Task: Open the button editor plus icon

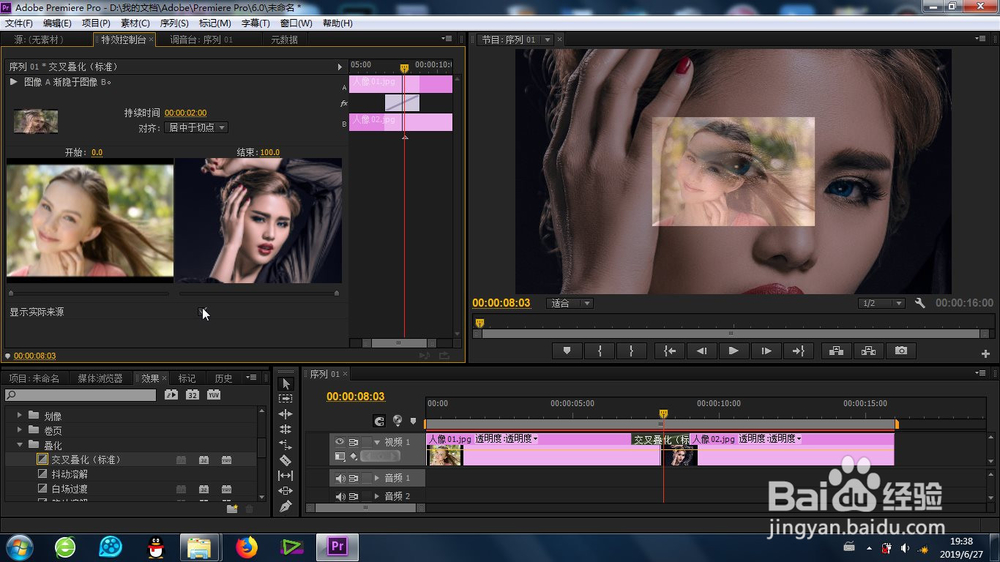Action: pyautogui.click(x=985, y=353)
